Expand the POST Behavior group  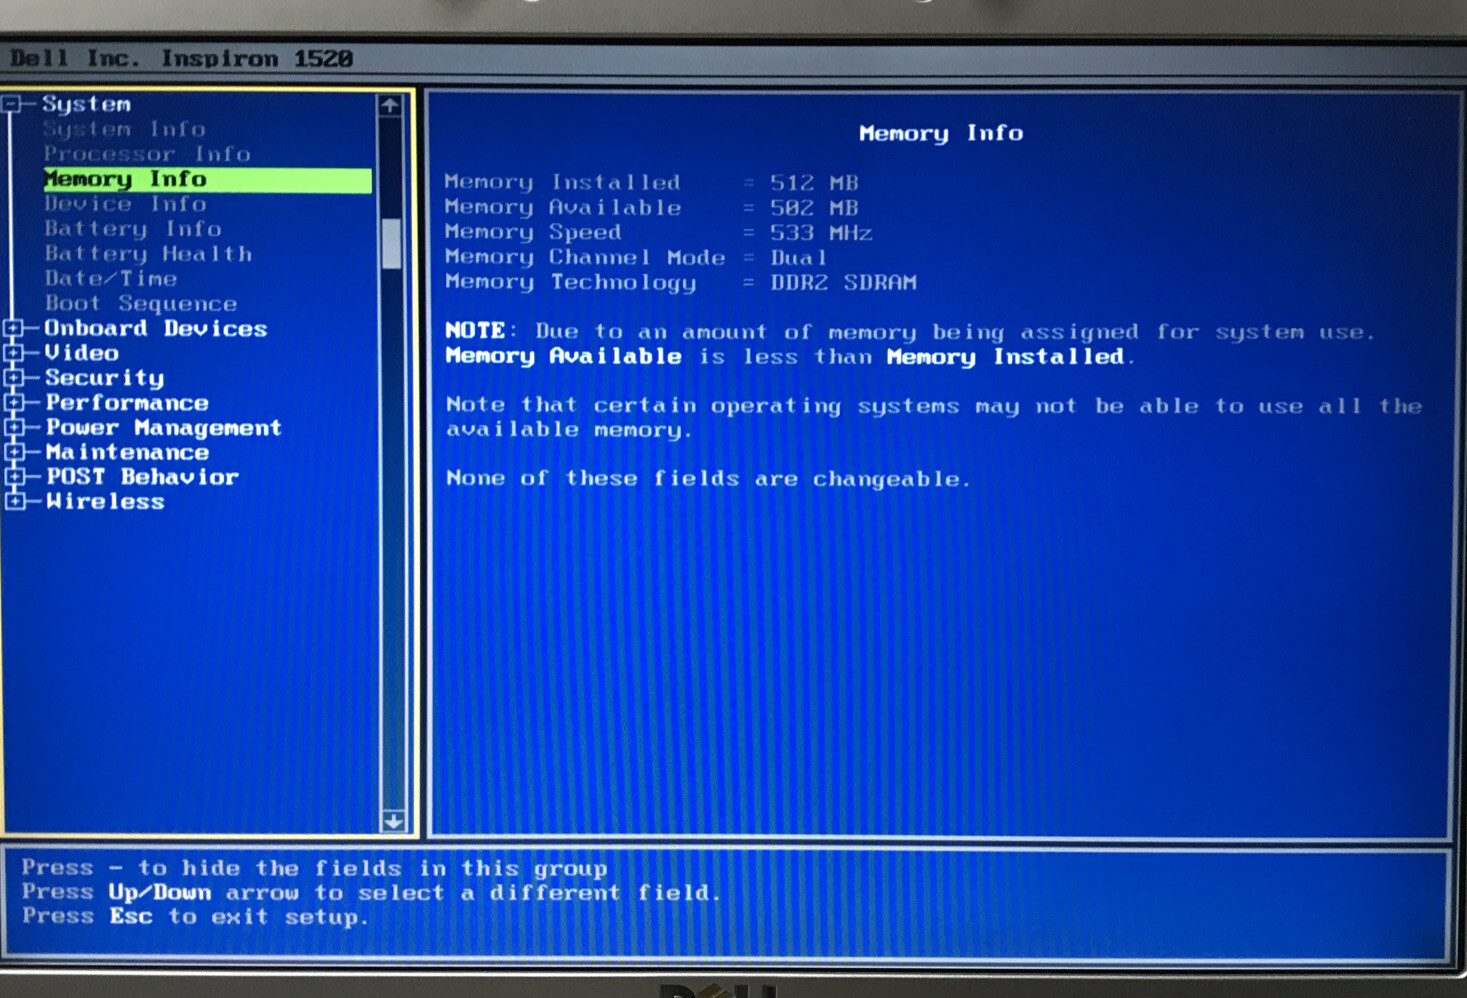click(13, 477)
